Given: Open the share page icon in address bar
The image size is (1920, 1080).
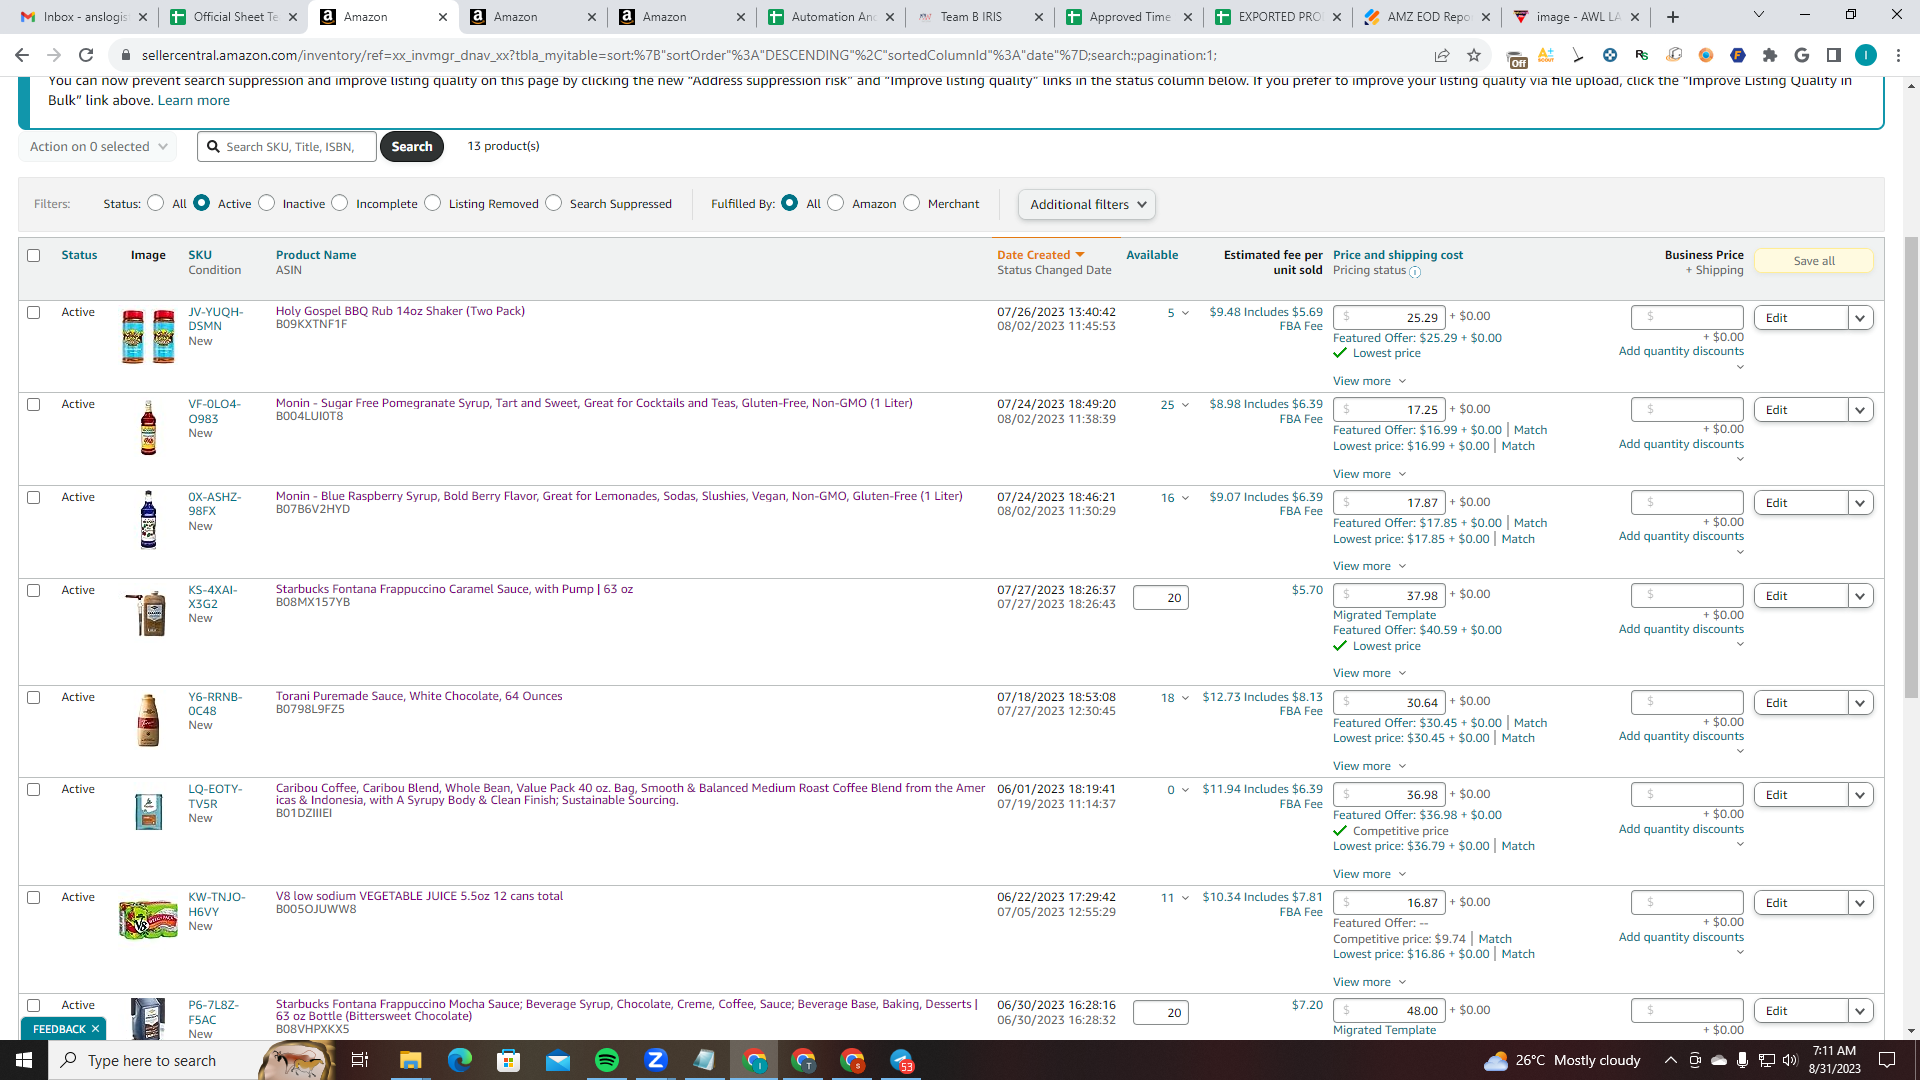Looking at the screenshot, I should [x=1442, y=55].
